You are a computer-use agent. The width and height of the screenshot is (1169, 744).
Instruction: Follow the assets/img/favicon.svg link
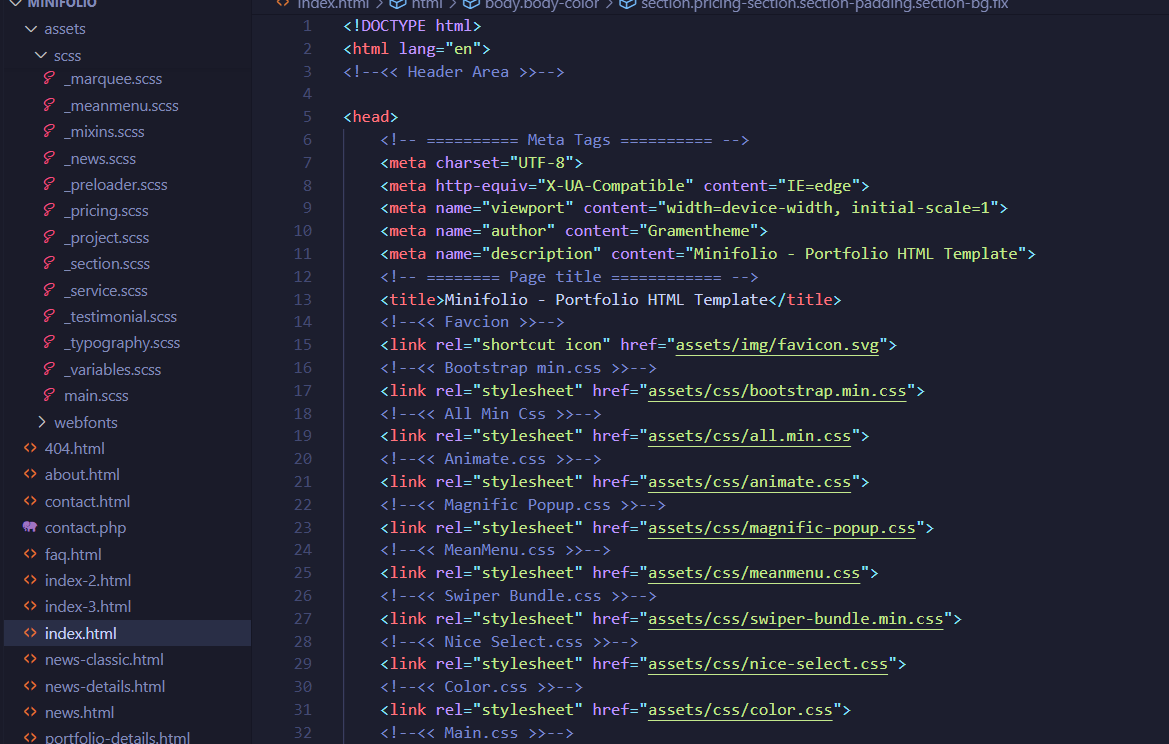pos(777,344)
